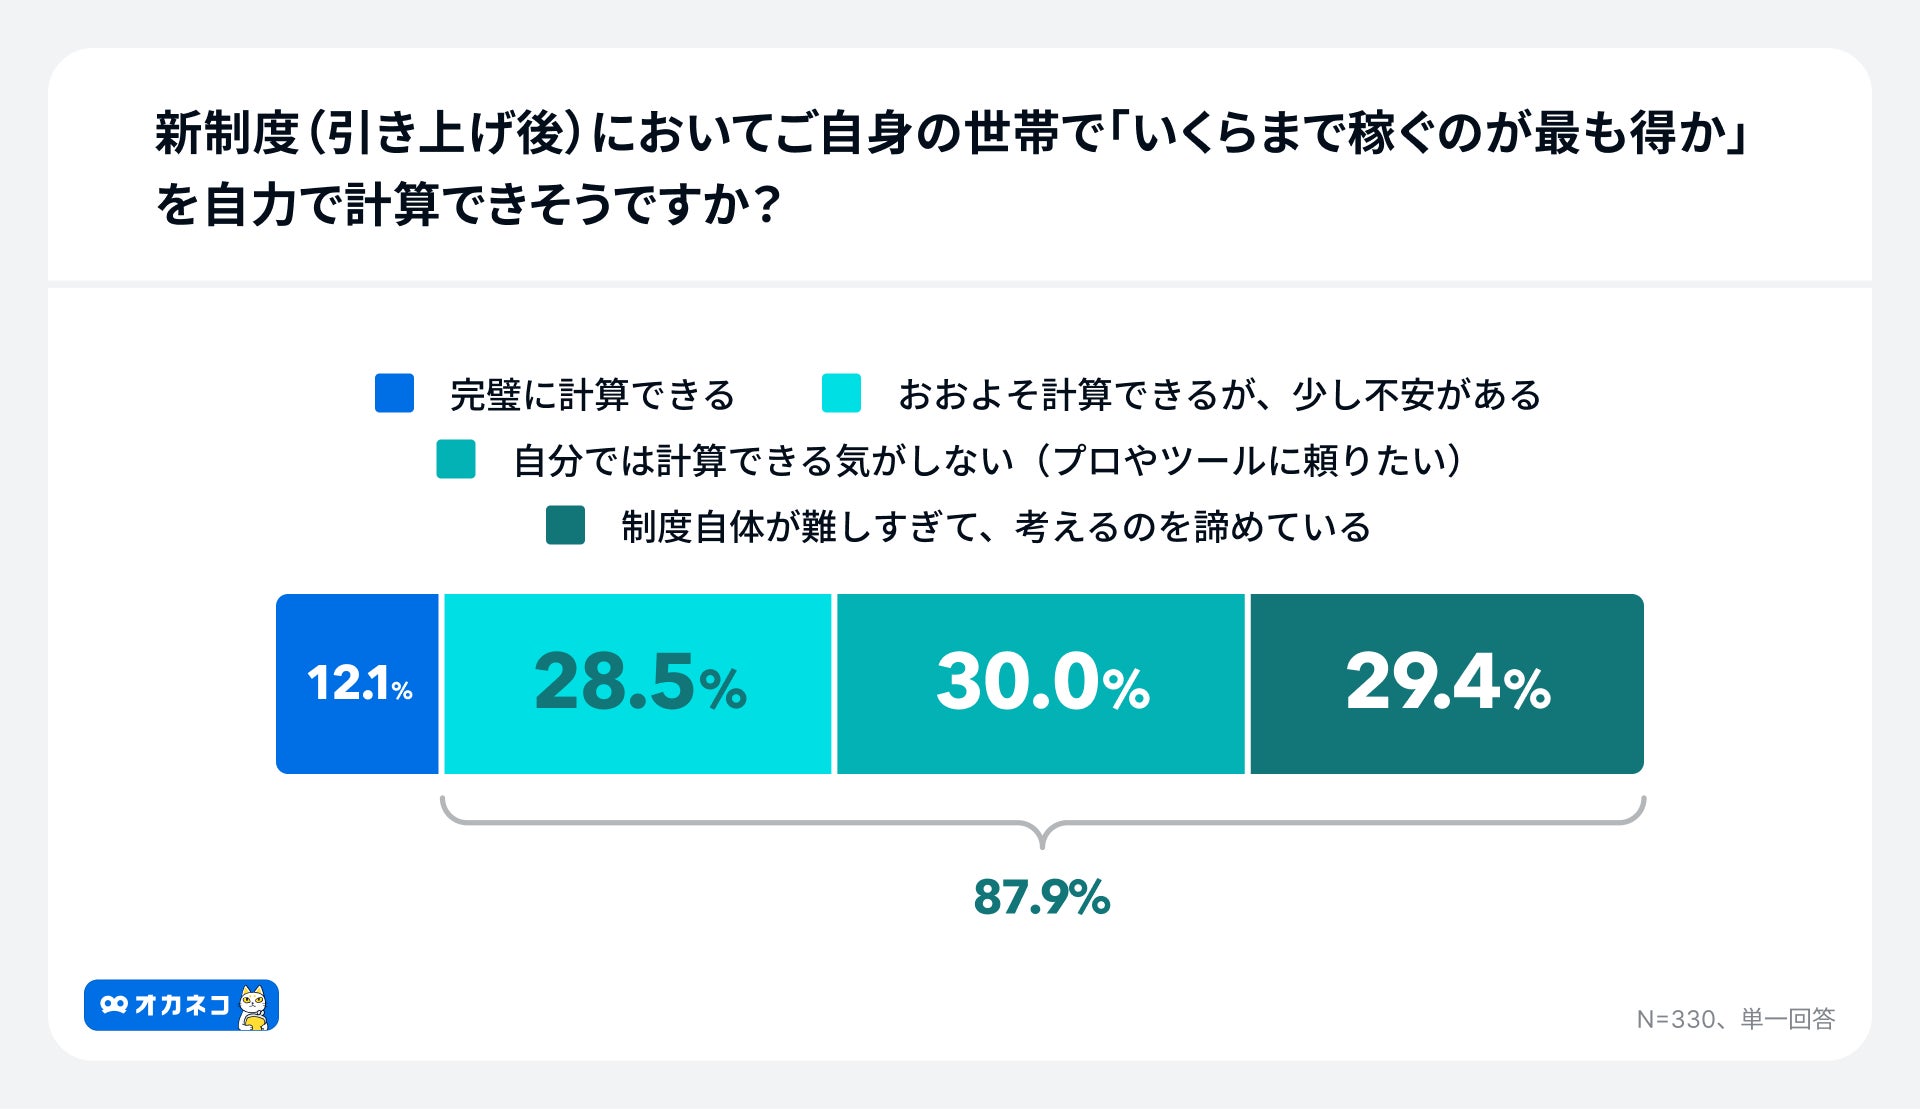
Task: Click the title's second line を自力で計算できそうですか?
Action: click(x=467, y=205)
